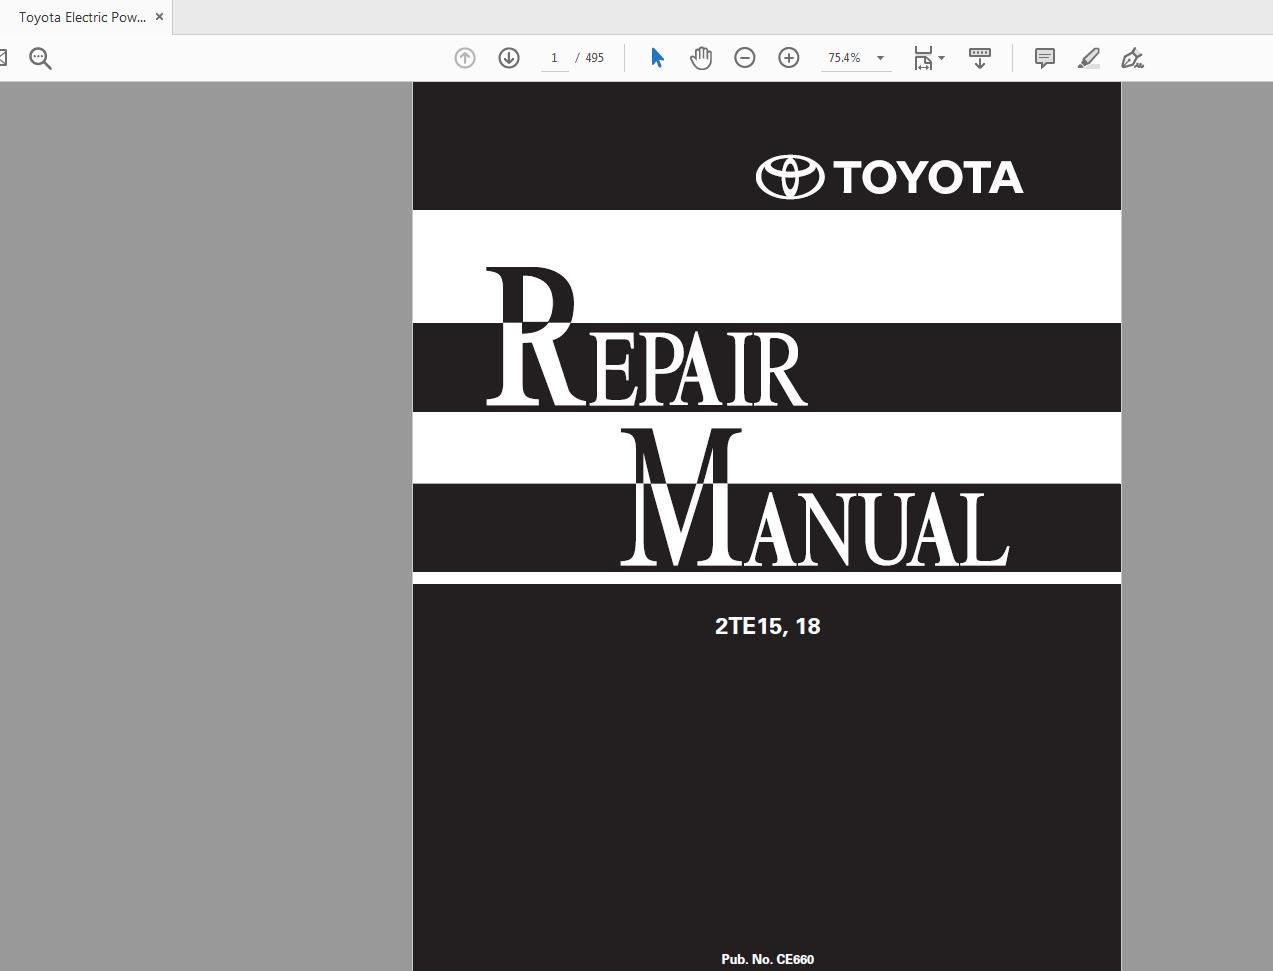Edit the current page number field
Image resolution: width=1273 pixels, height=971 pixels.
click(554, 58)
